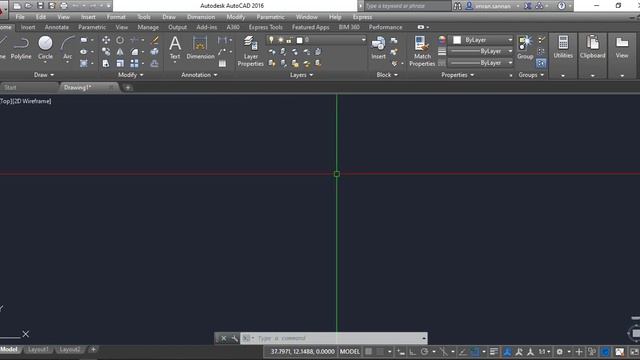The width and height of the screenshot is (640, 360).
Task: Expand the Properties panel
Action: click(x=458, y=75)
